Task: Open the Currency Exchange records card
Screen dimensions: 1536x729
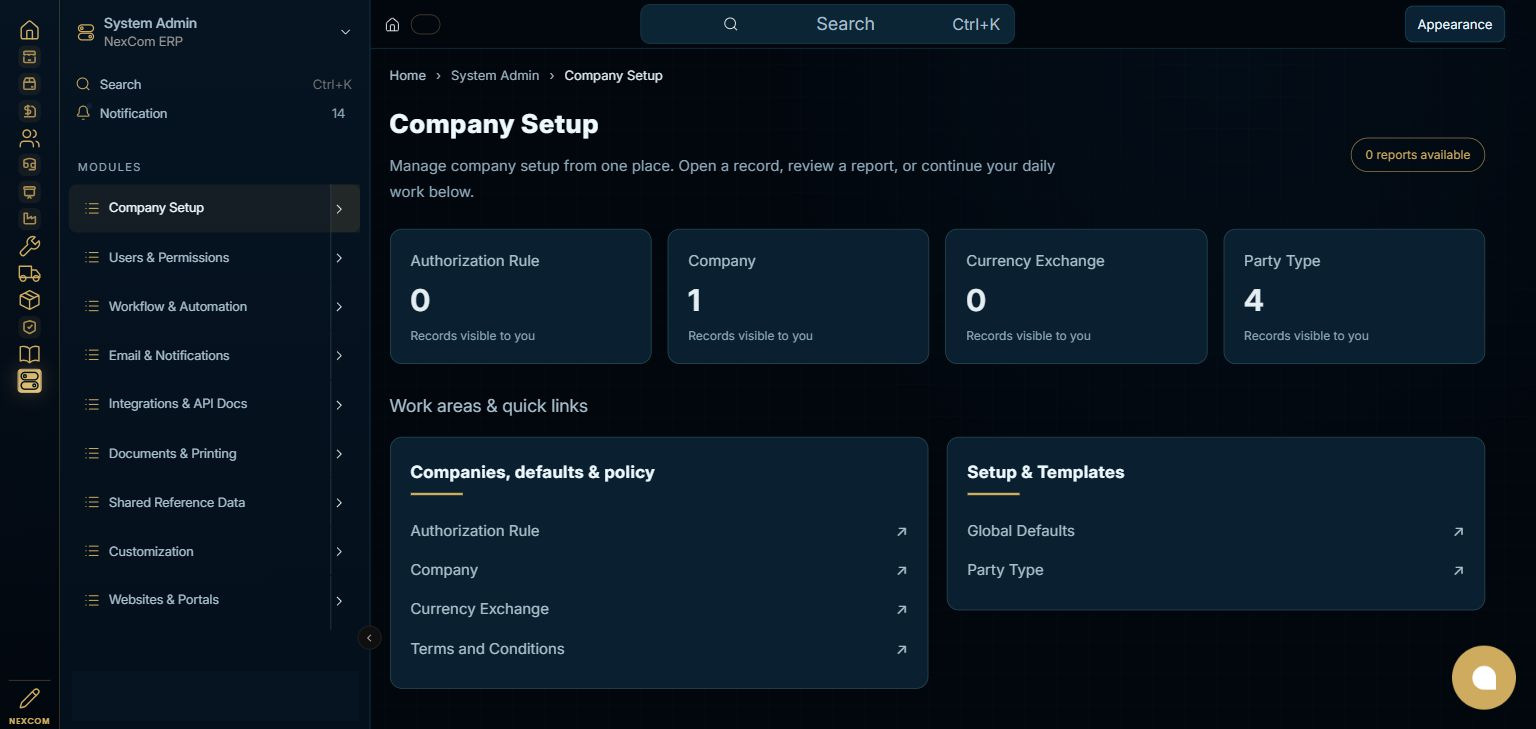Action: point(1076,296)
